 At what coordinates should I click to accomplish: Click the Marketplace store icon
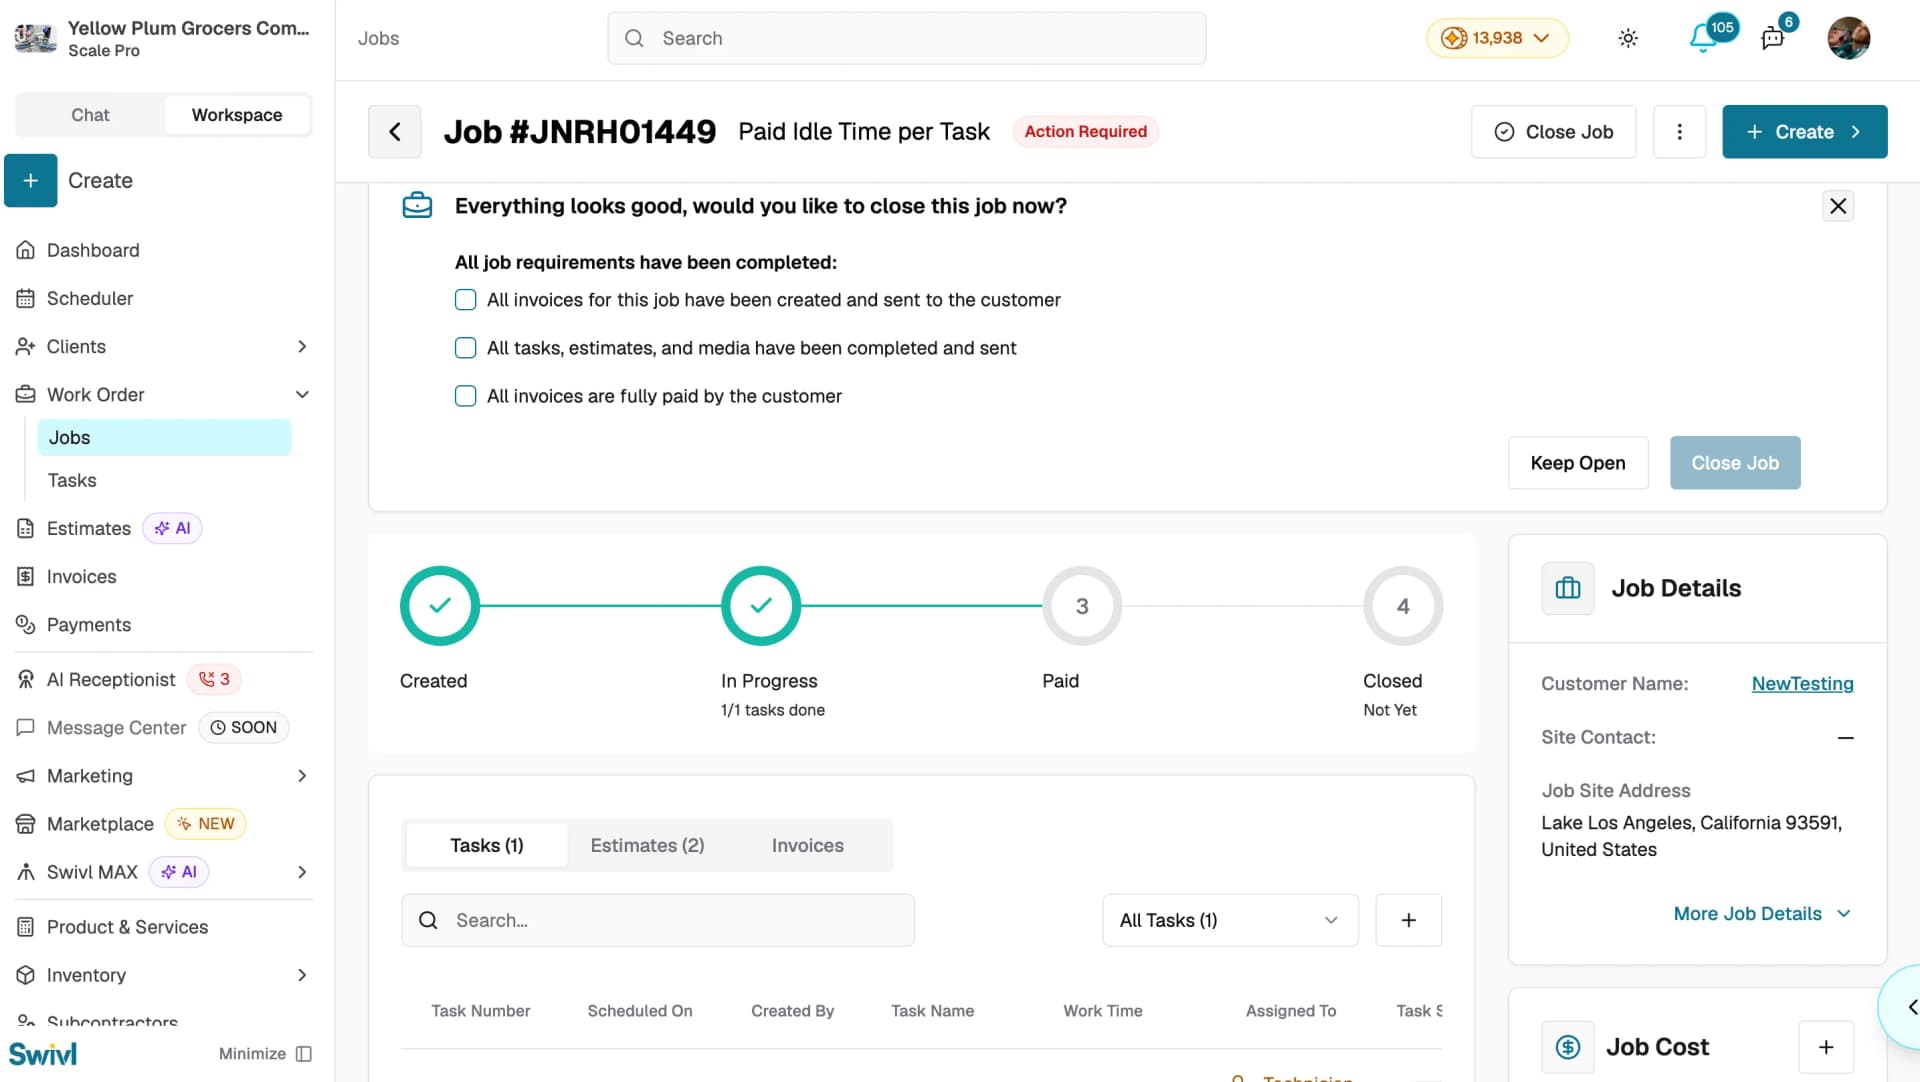click(26, 824)
